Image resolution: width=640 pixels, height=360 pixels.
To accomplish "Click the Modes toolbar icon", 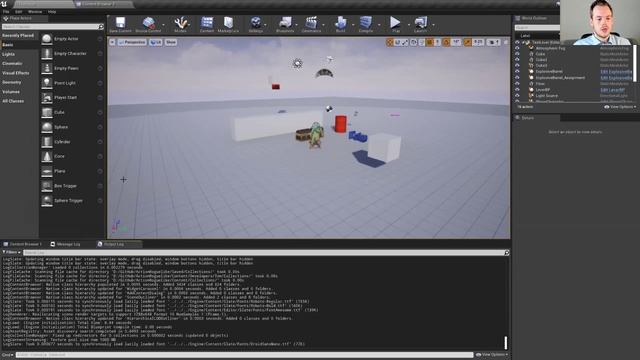I will (x=180, y=22).
